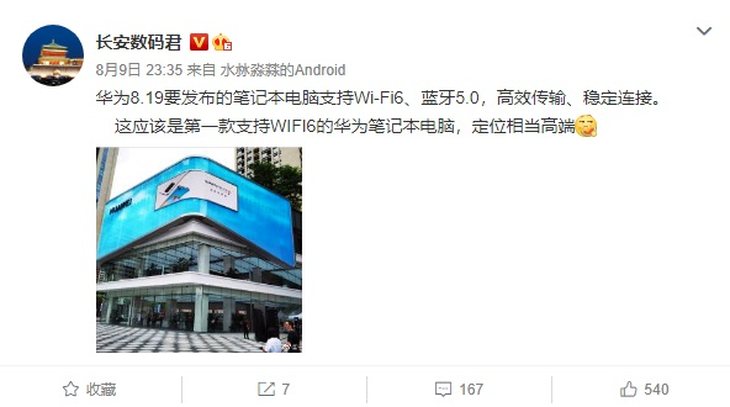Click the repost share icon

click(x=266, y=389)
